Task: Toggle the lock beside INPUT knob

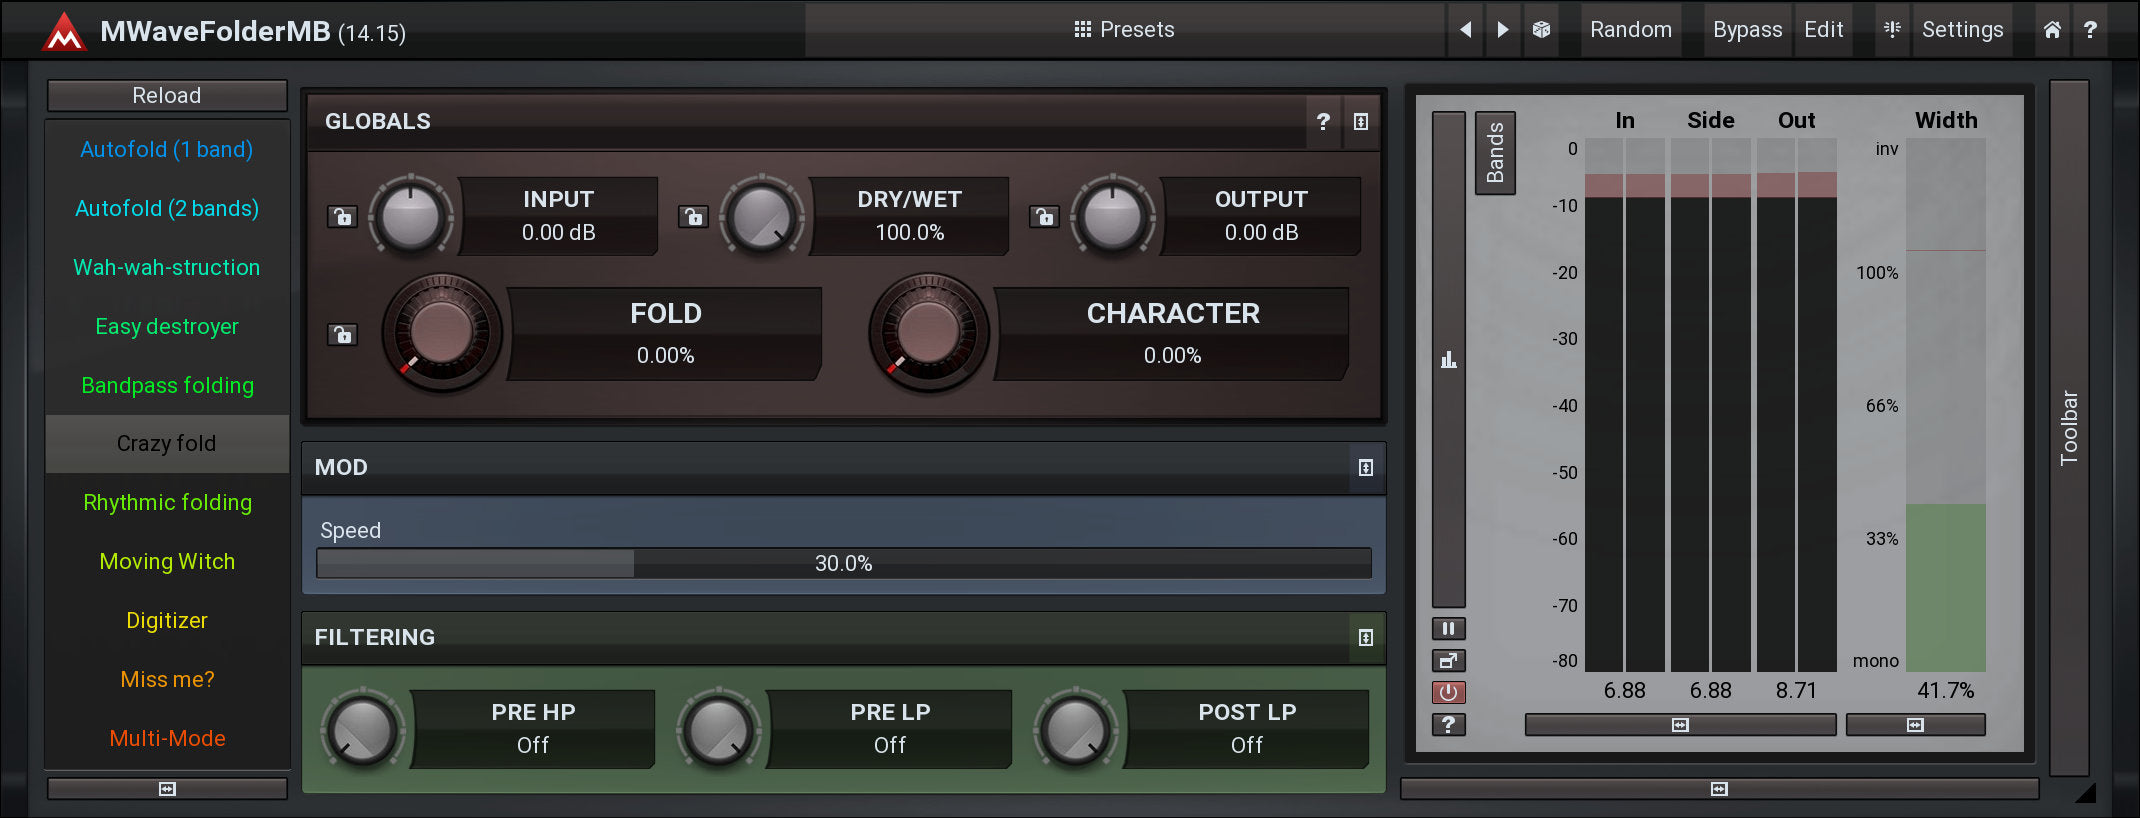Action: (x=343, y=217)
